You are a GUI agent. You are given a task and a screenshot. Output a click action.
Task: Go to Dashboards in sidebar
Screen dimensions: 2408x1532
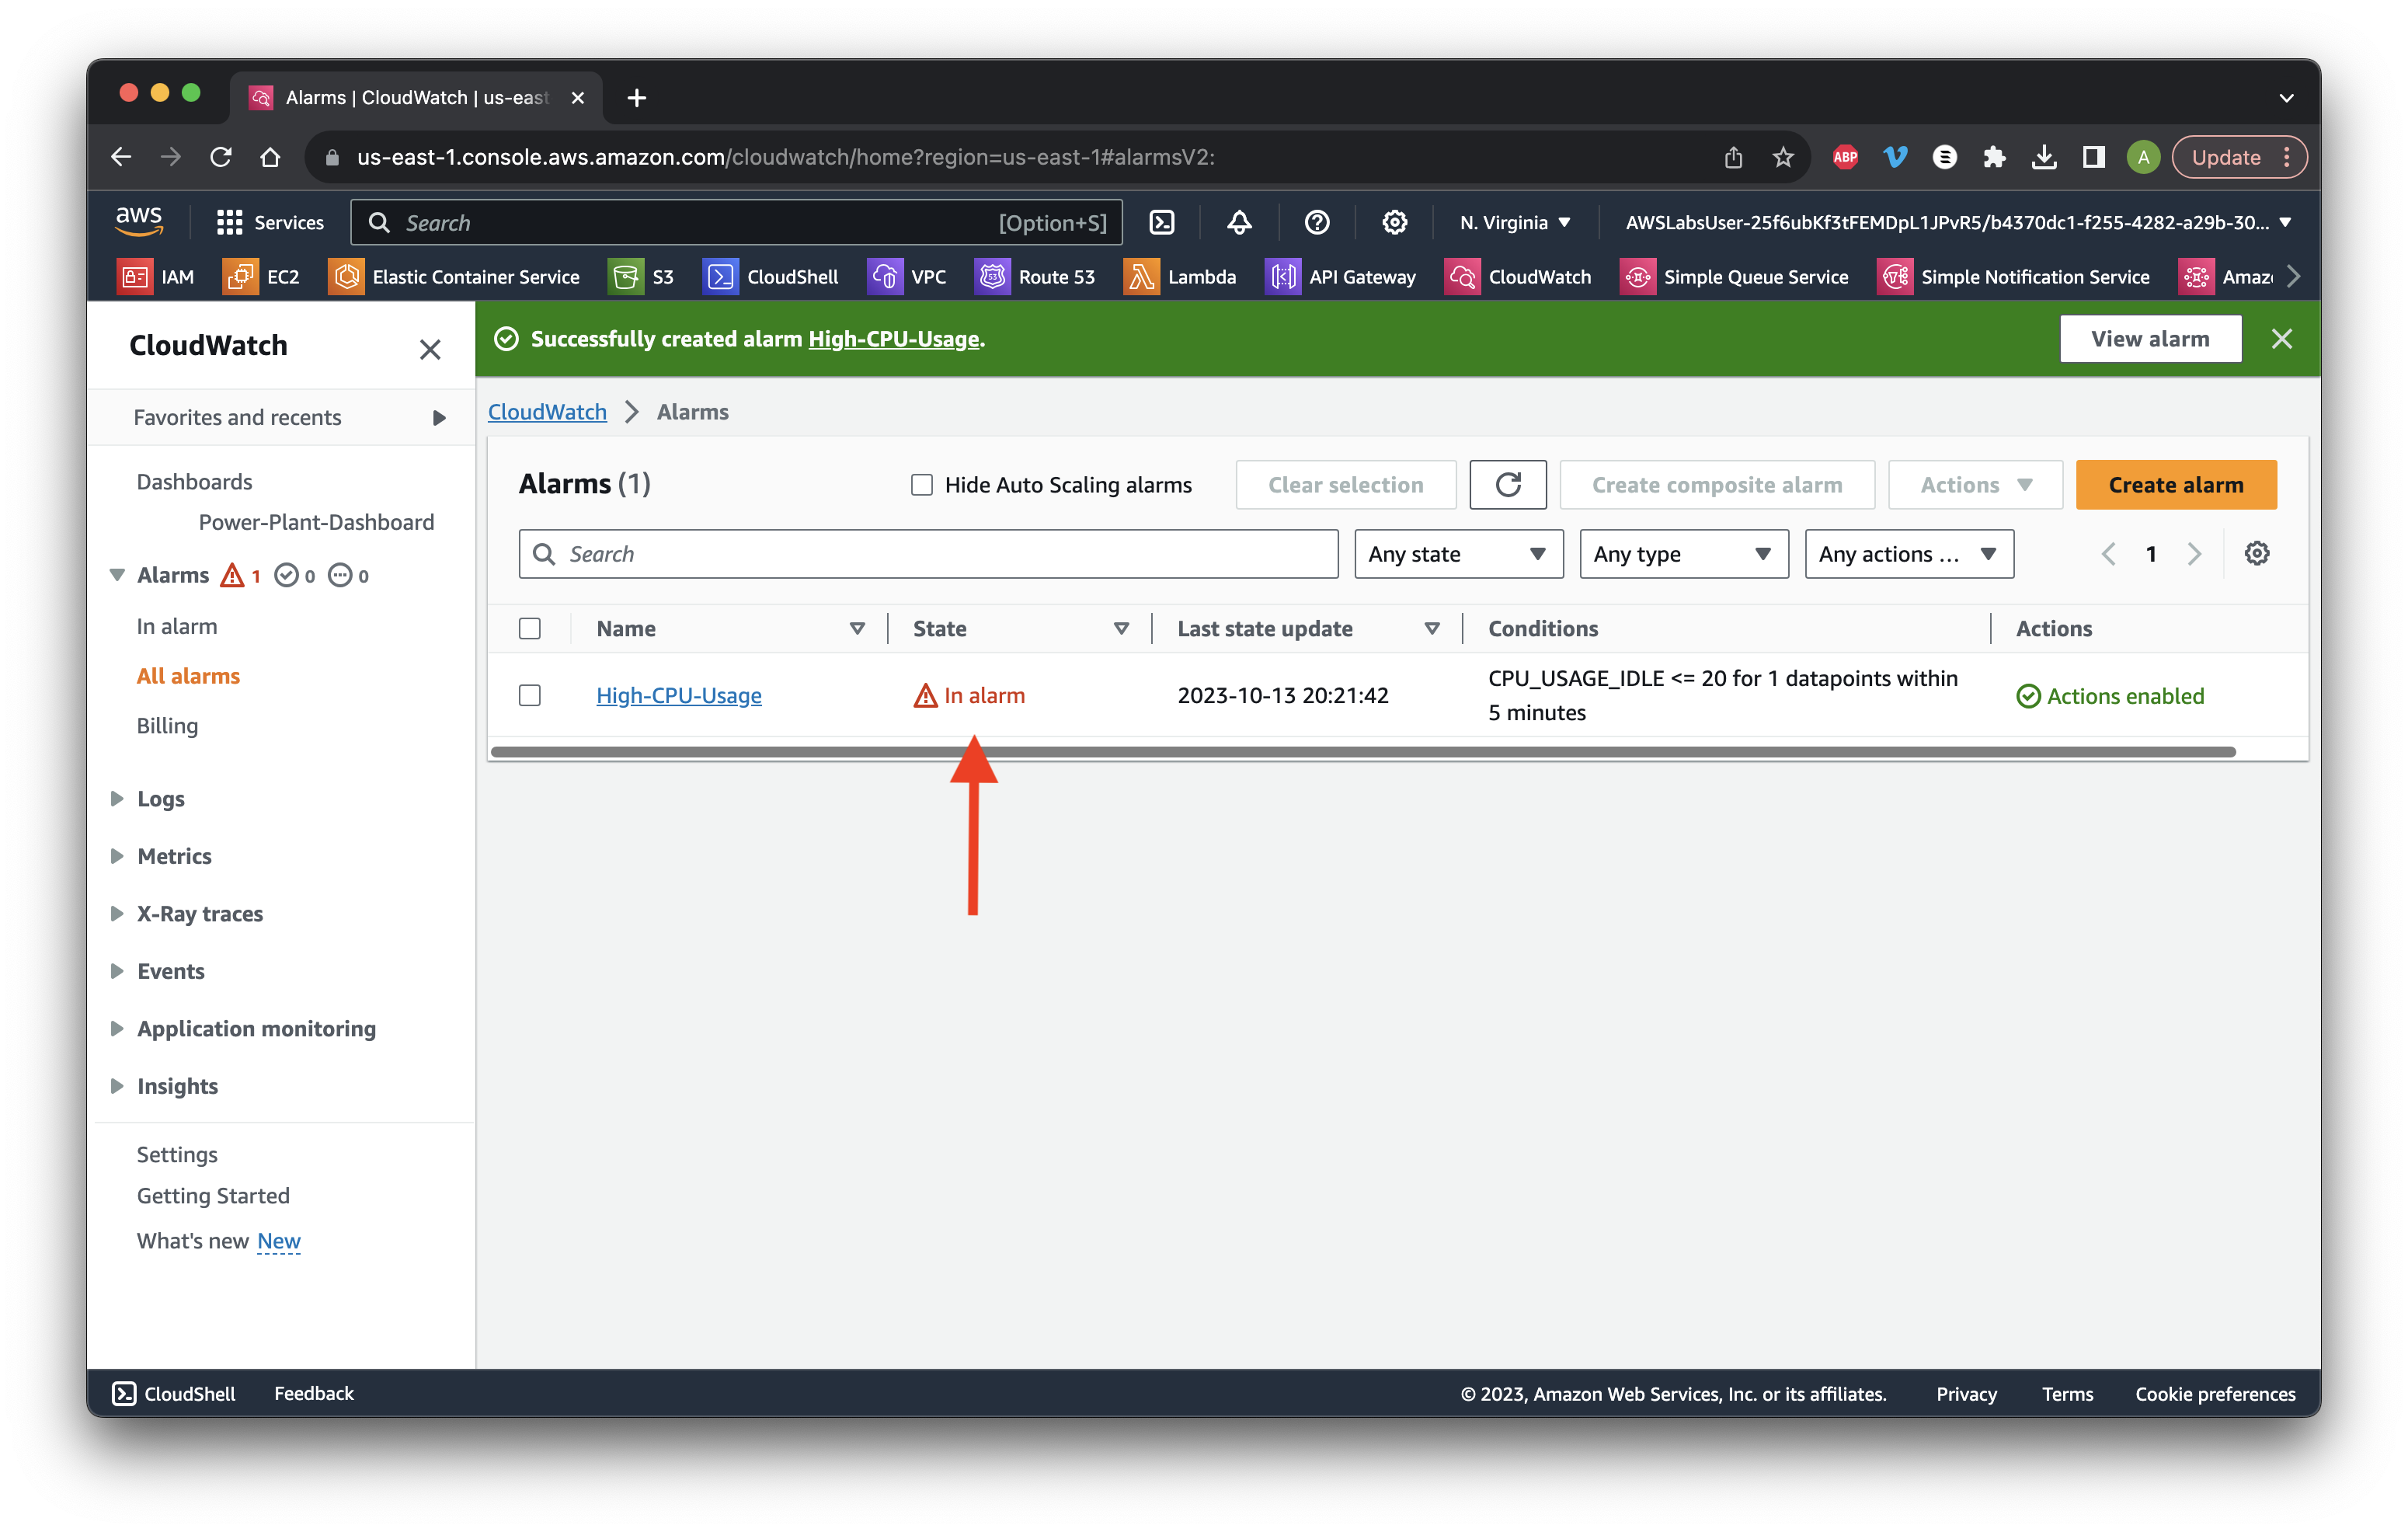point(194,482)
